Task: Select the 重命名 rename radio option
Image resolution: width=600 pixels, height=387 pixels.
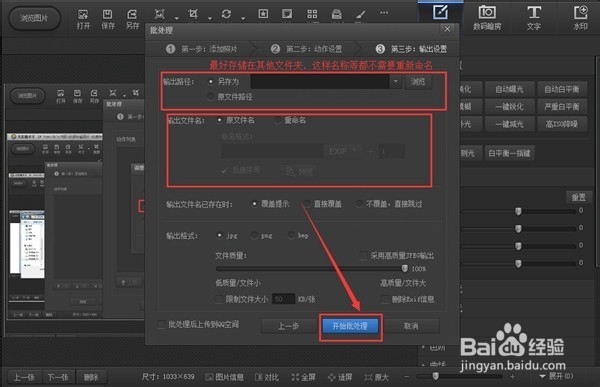Action: [x=277, y=120]
